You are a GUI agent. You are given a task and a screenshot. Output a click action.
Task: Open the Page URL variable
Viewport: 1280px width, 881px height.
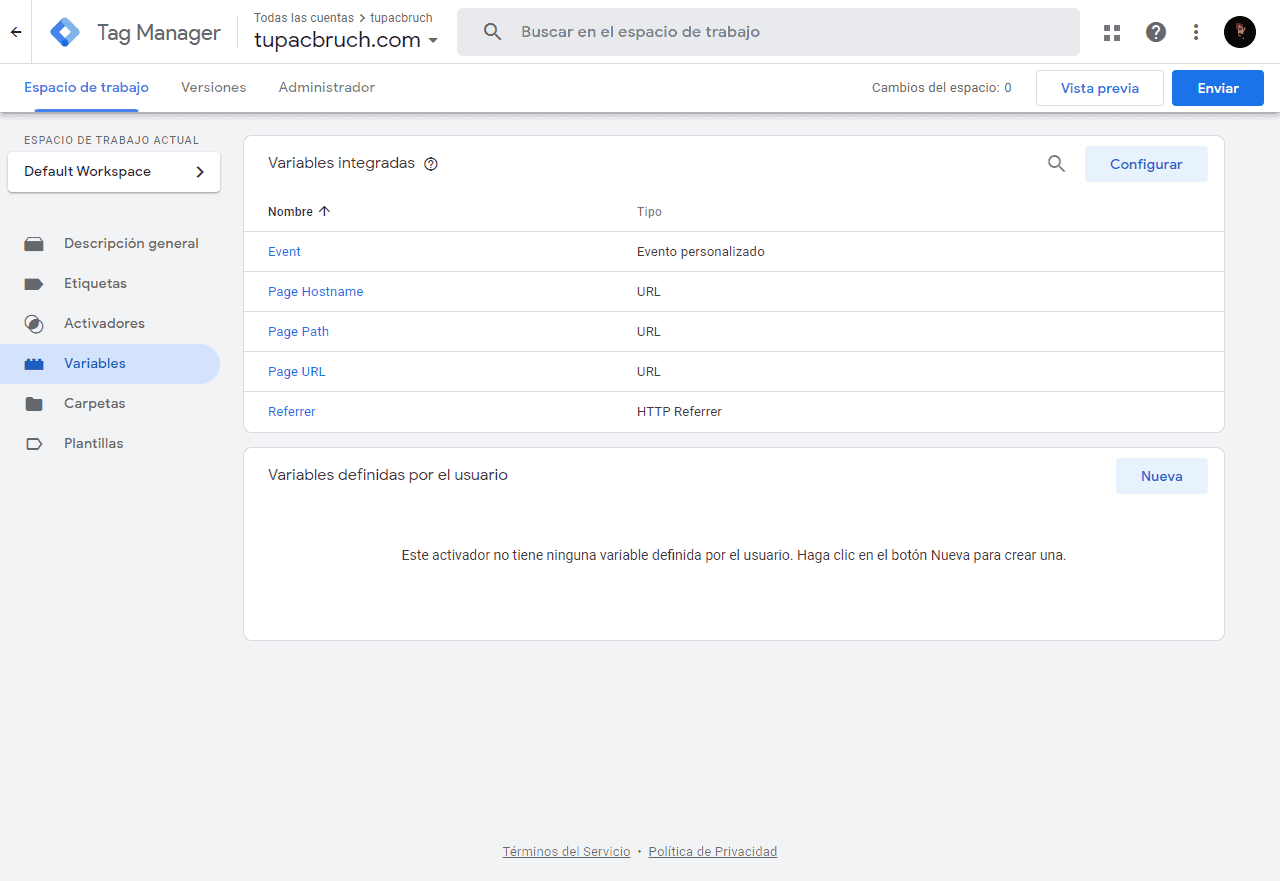(x=296, y=371)
